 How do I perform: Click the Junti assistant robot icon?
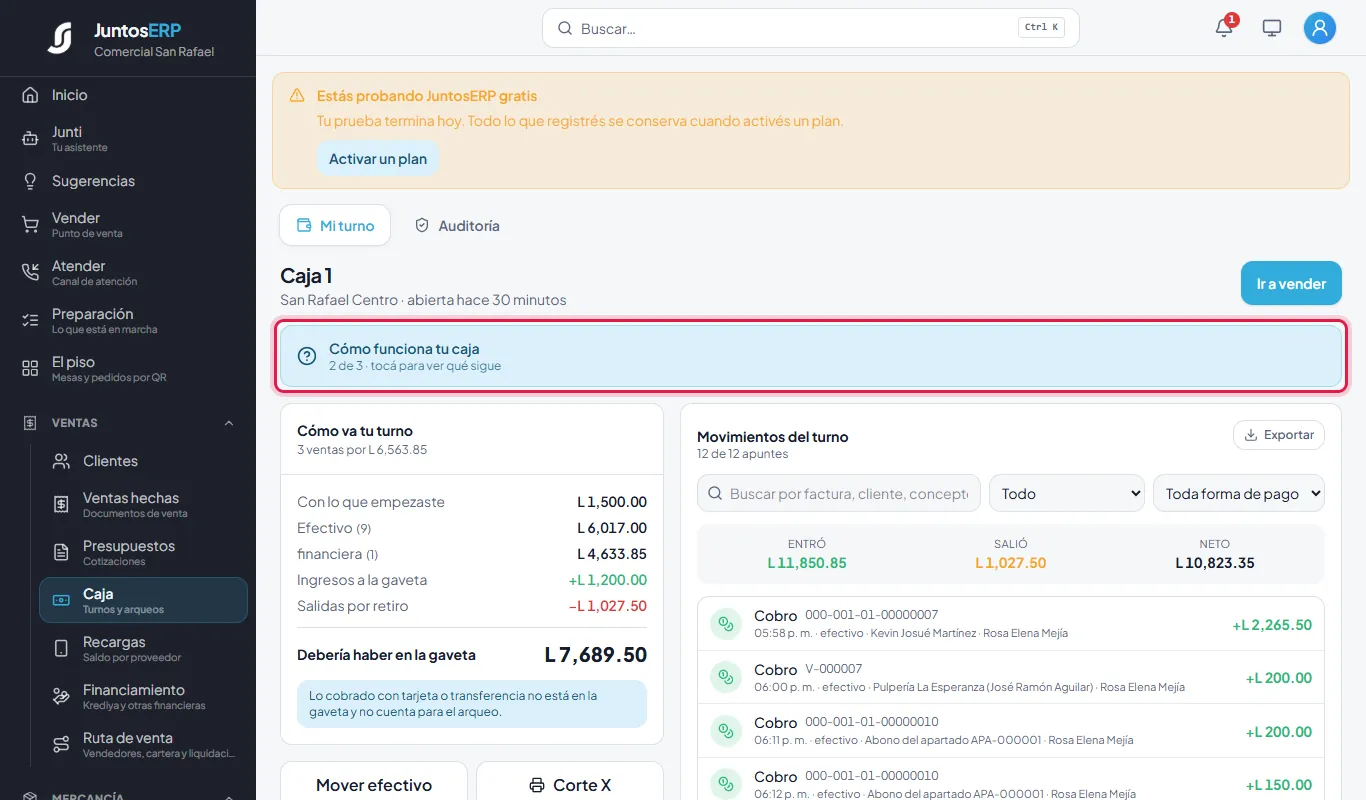30,139
